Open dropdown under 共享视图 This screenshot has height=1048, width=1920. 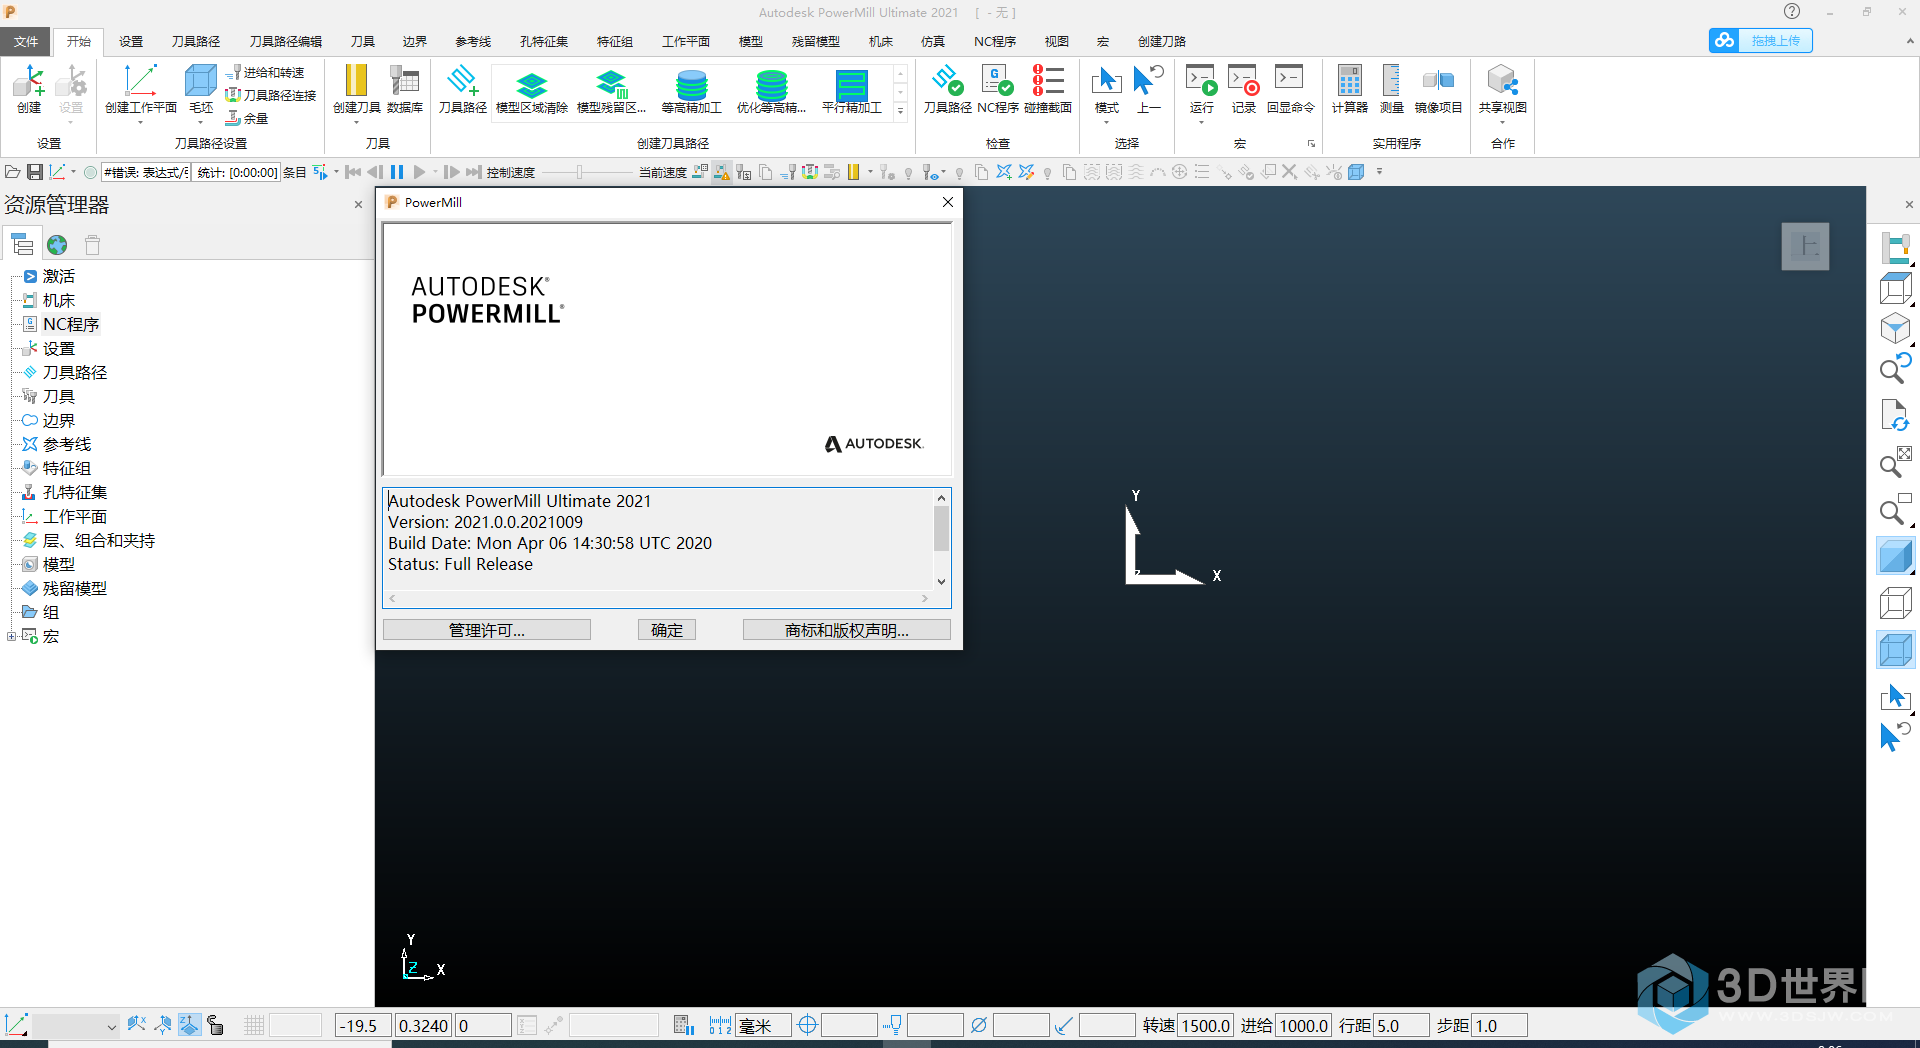1502,123
